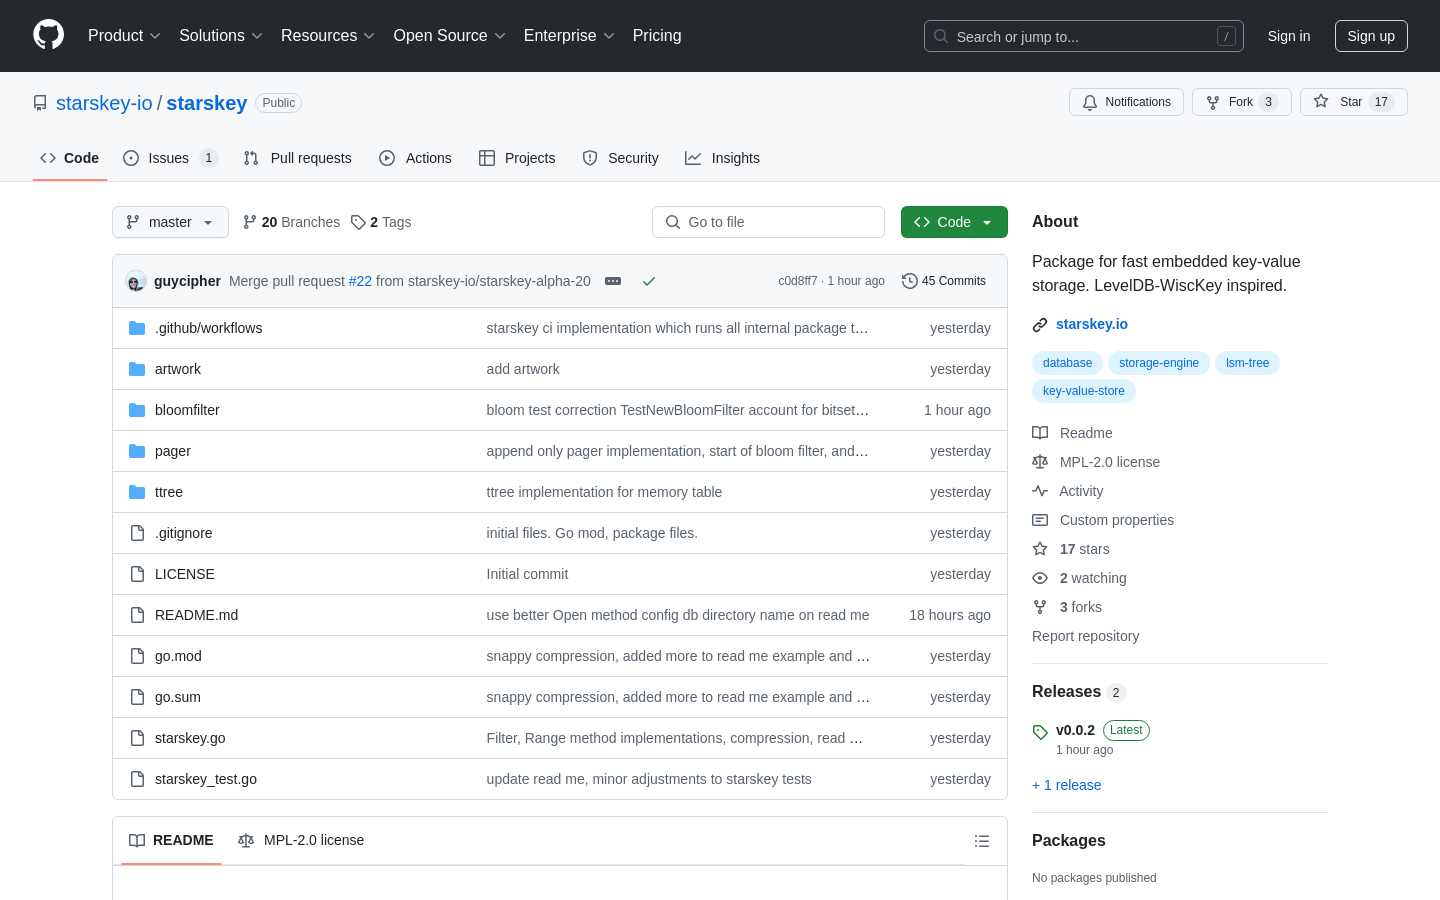Click the search magnifier icon in header

941,36
